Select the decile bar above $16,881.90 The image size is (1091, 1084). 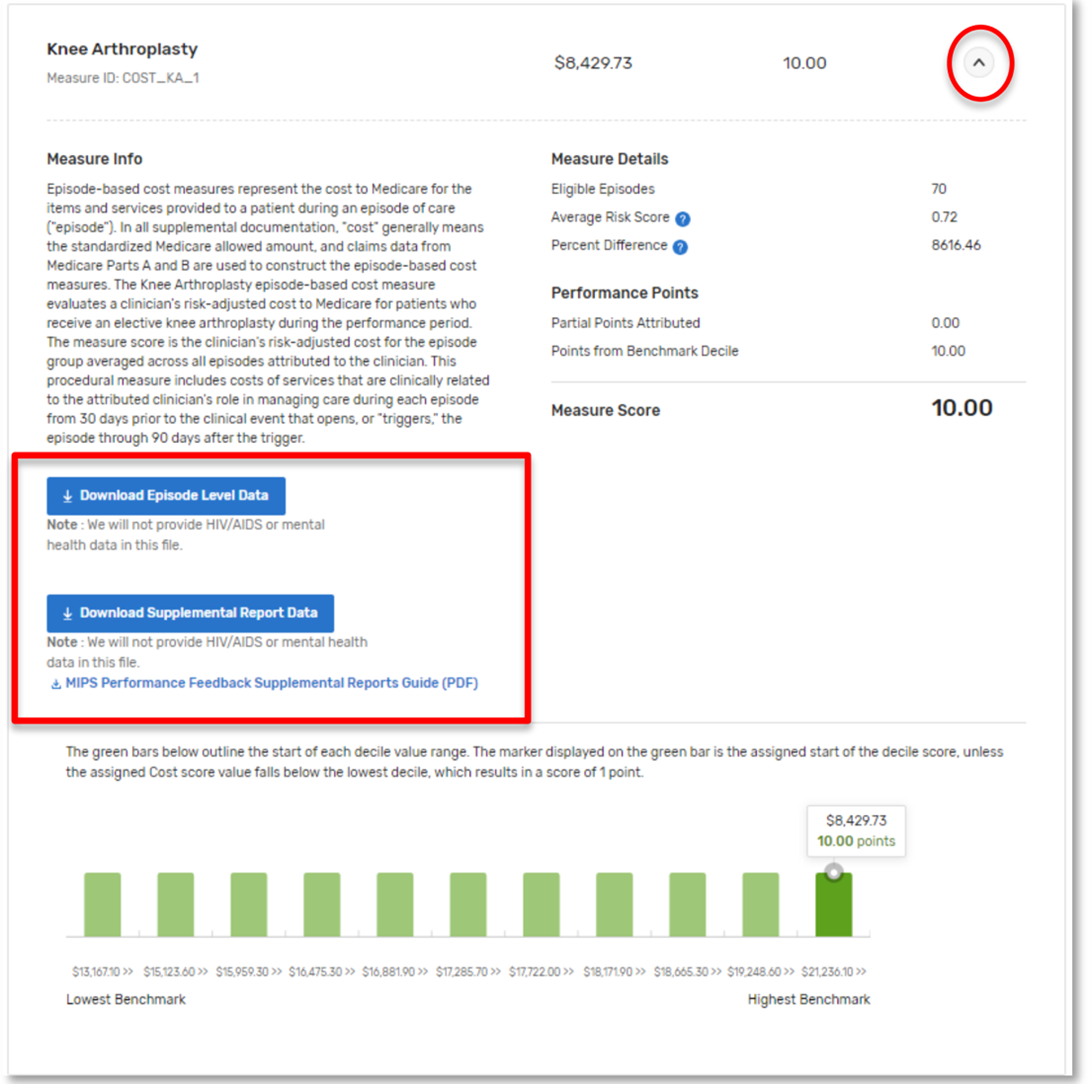(x=395, y=904)
